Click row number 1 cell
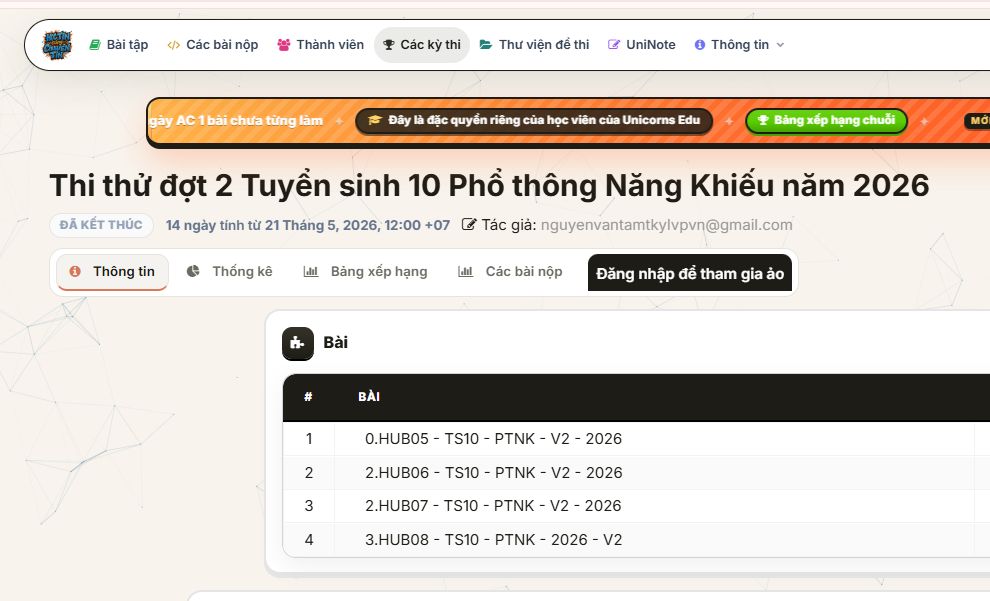The height and width of the screenshot is (601, 990). coord(309,439)
